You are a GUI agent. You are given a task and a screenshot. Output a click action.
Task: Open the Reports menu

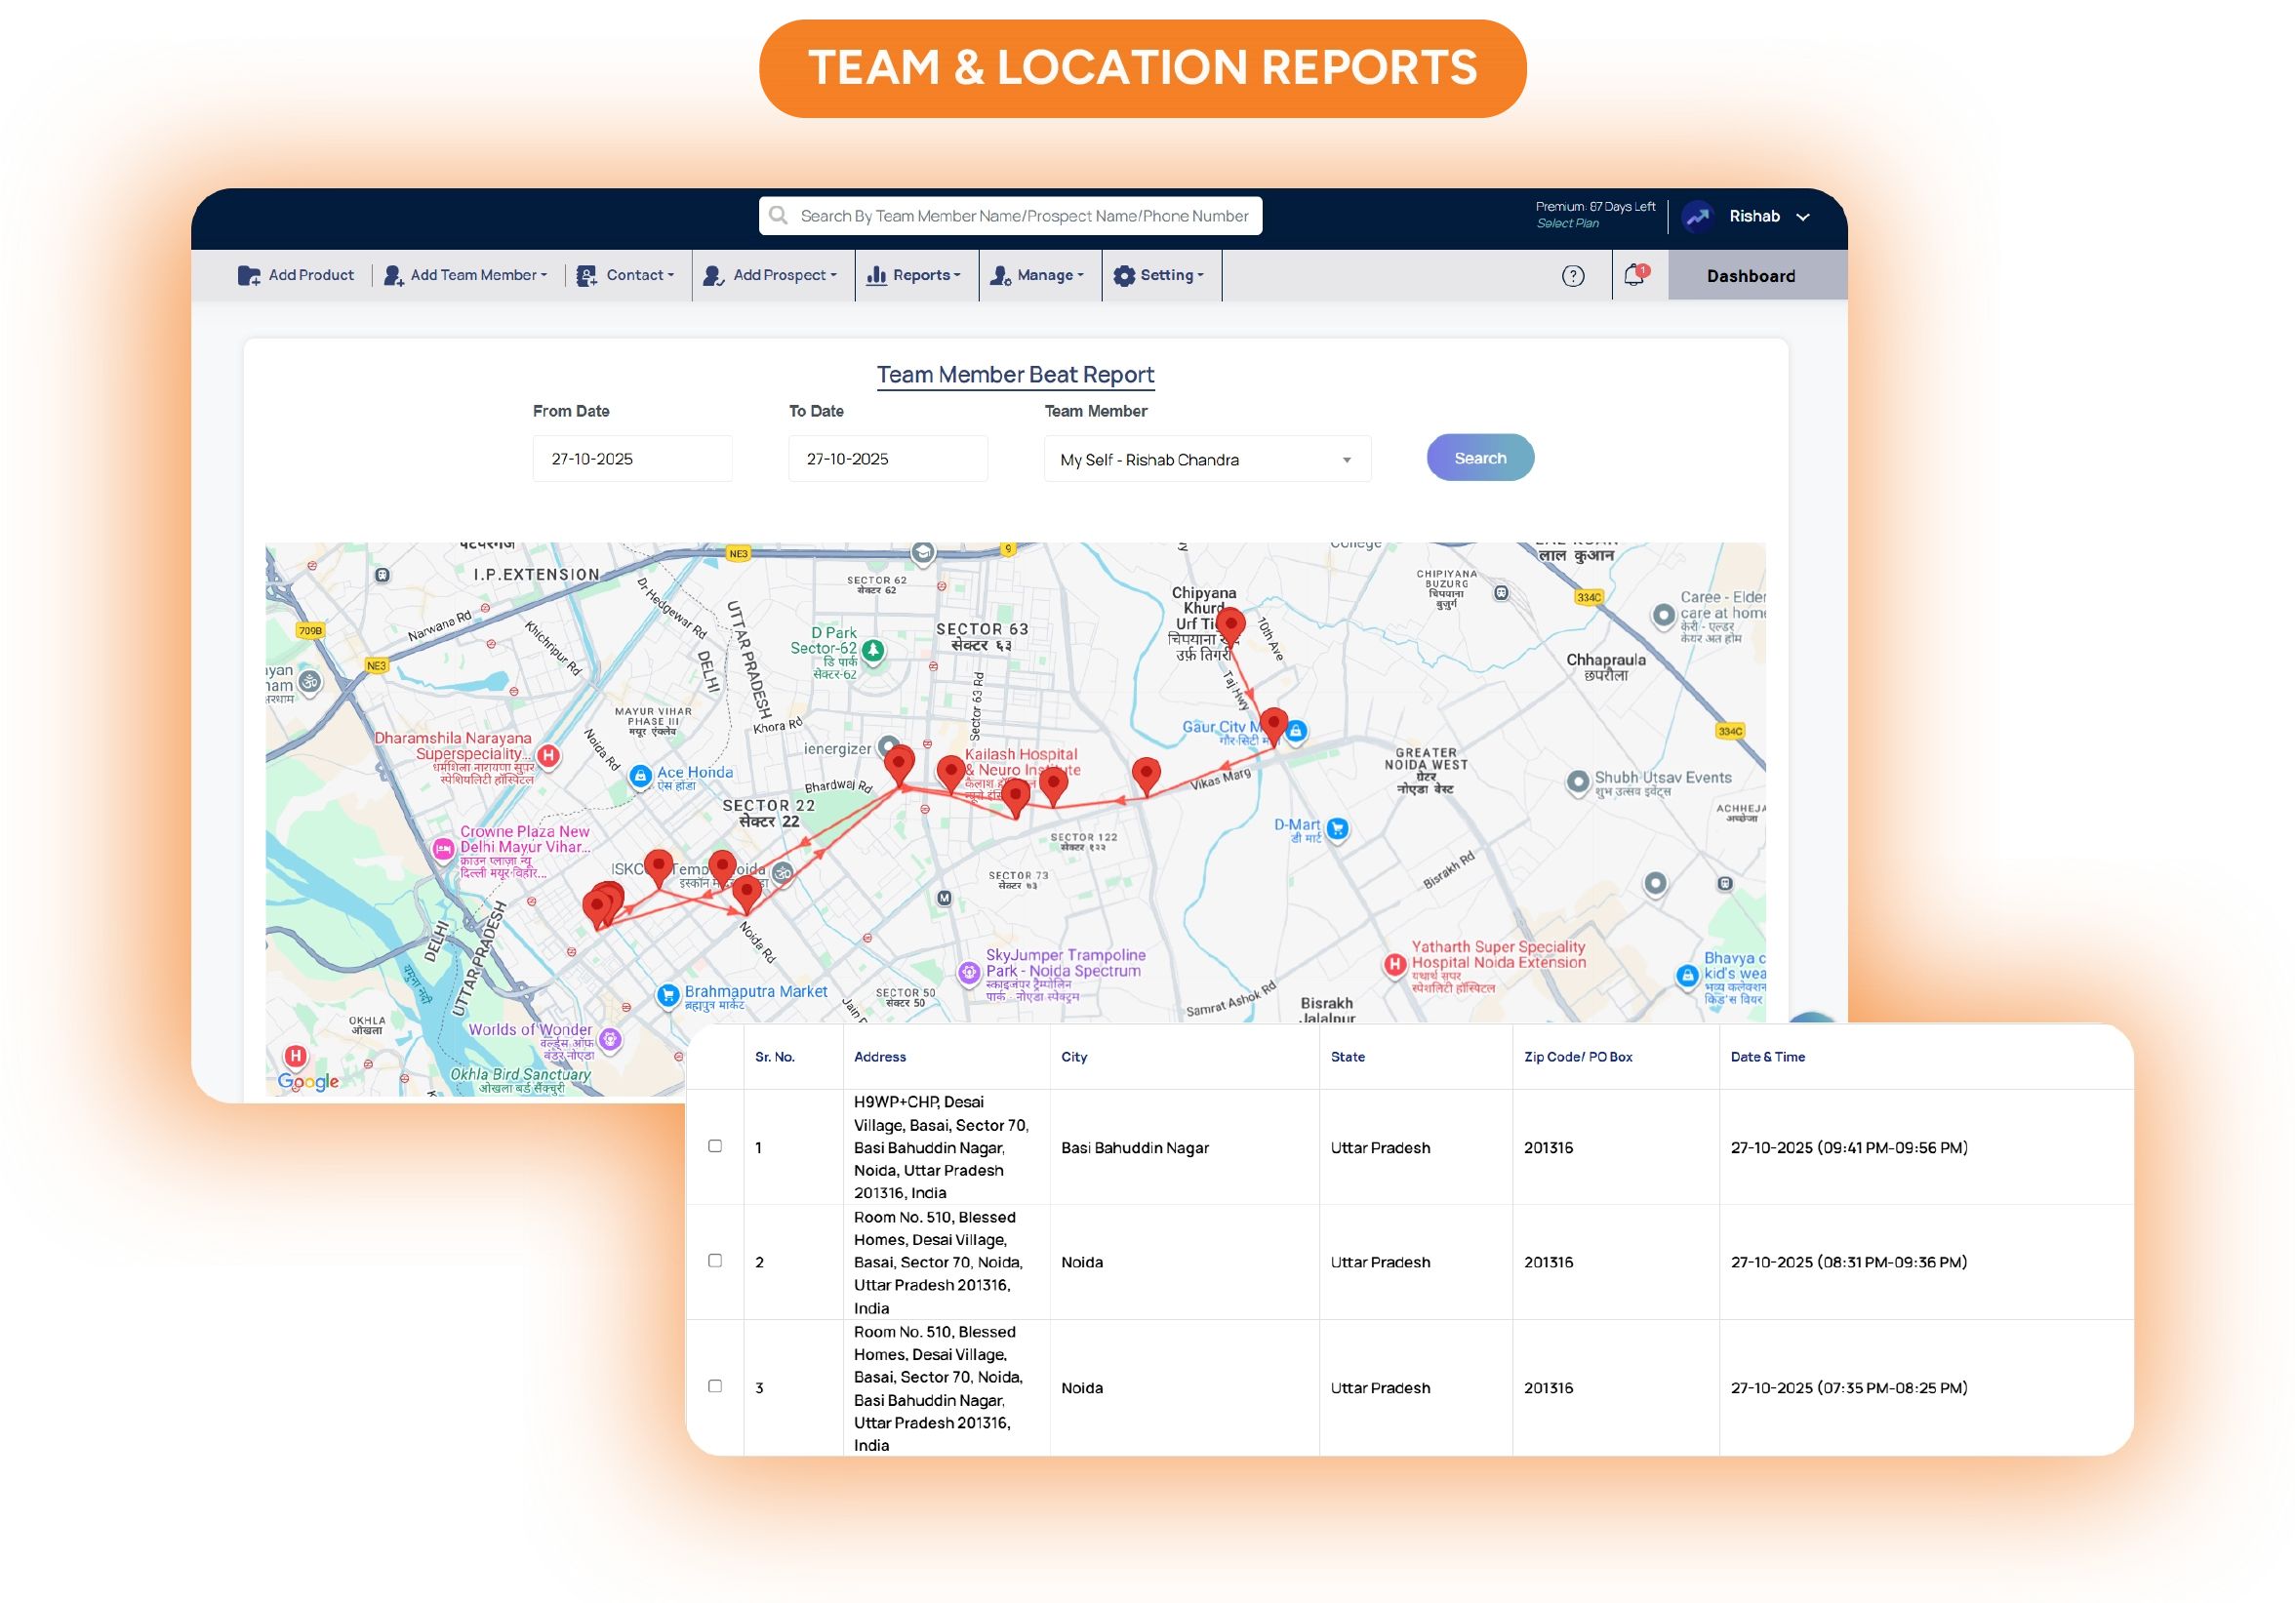915,276
